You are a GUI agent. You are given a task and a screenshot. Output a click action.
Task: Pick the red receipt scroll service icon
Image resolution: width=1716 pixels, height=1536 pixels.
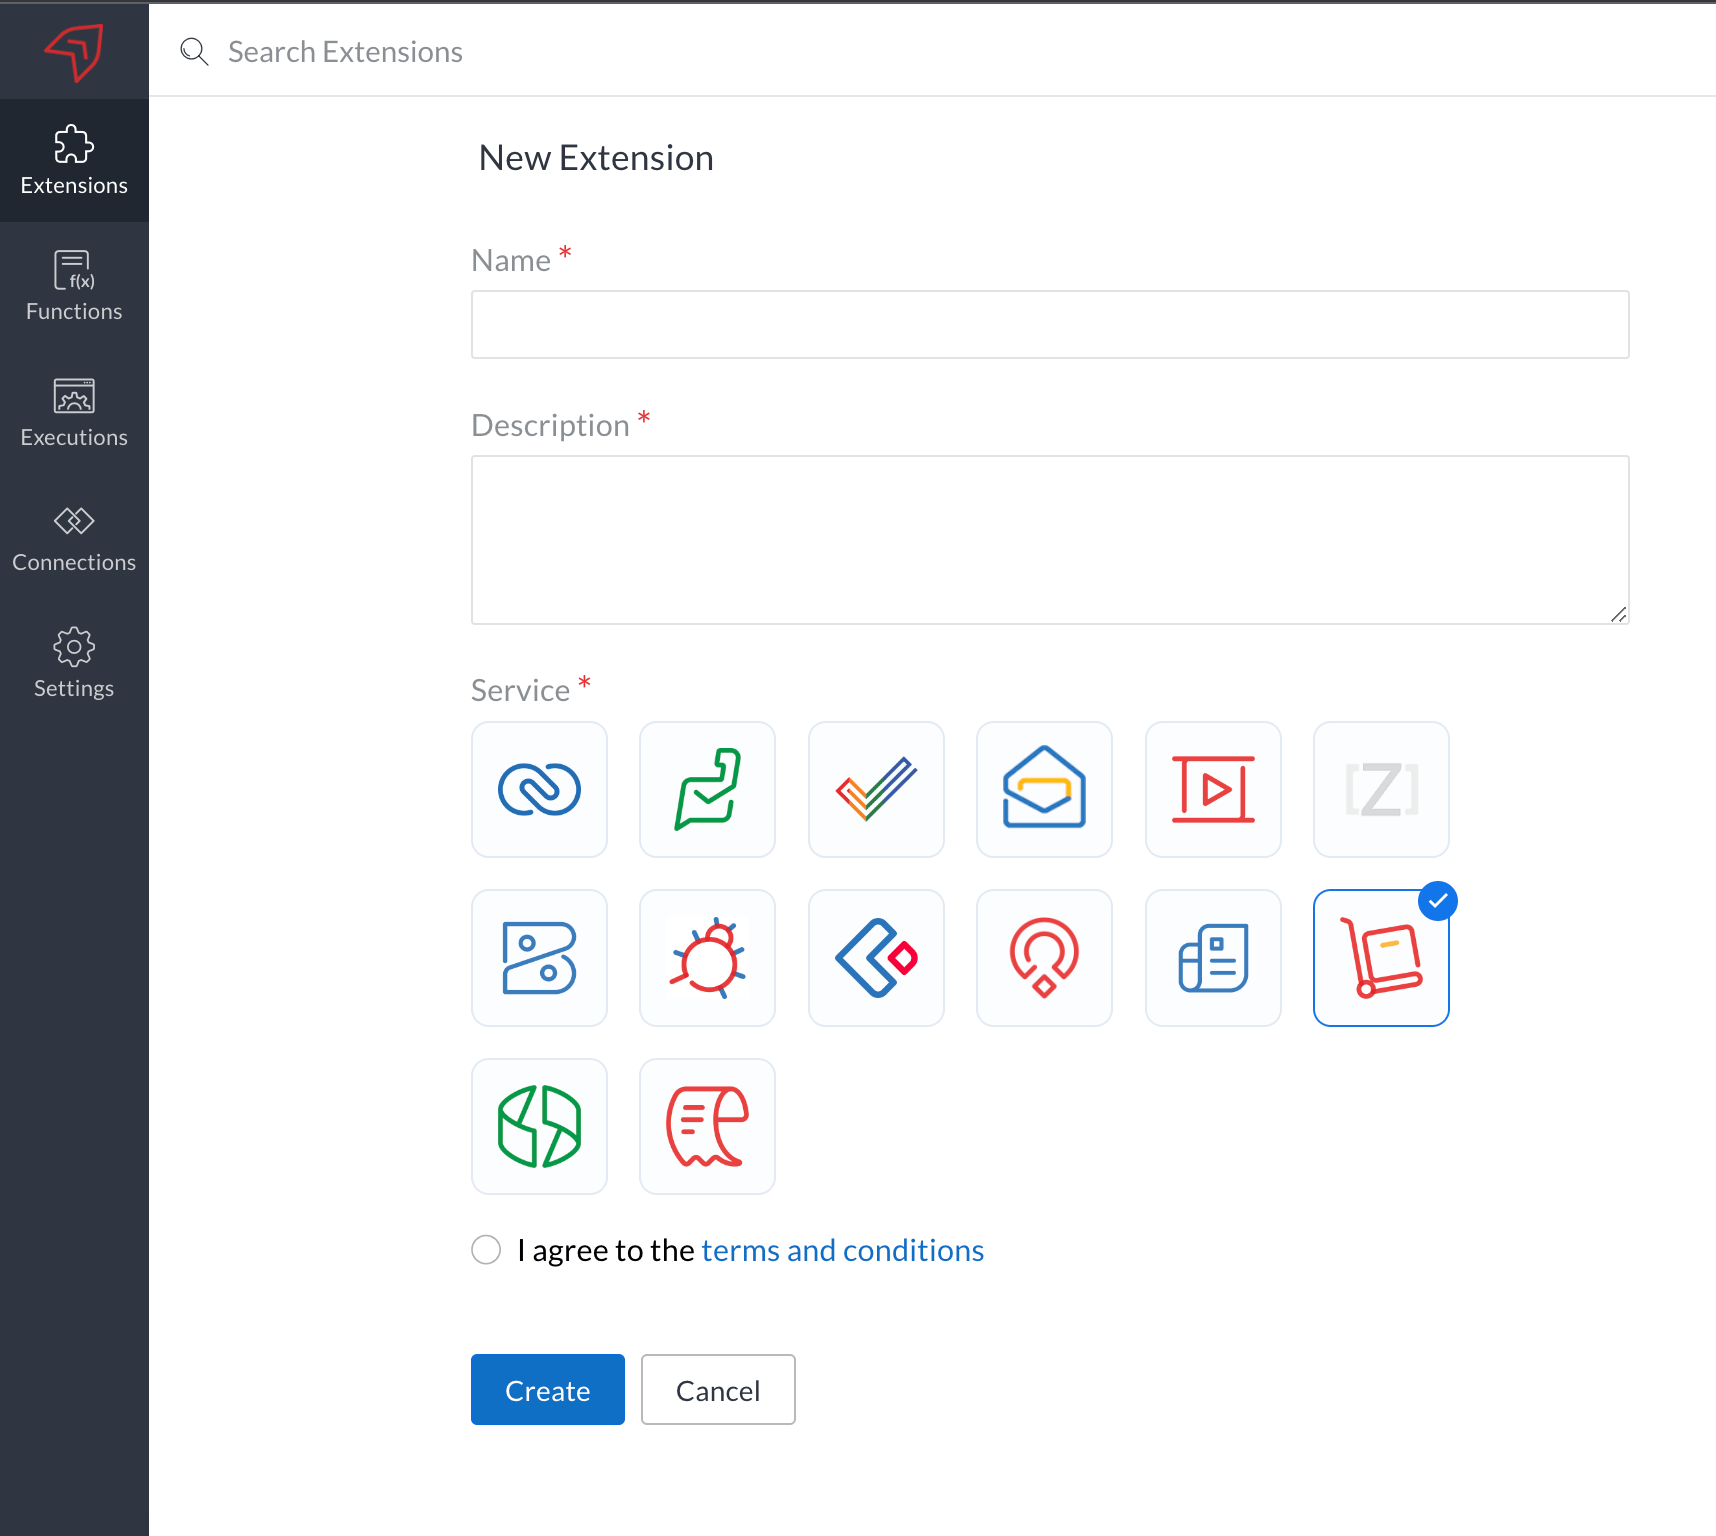[x=707, y=1126]
